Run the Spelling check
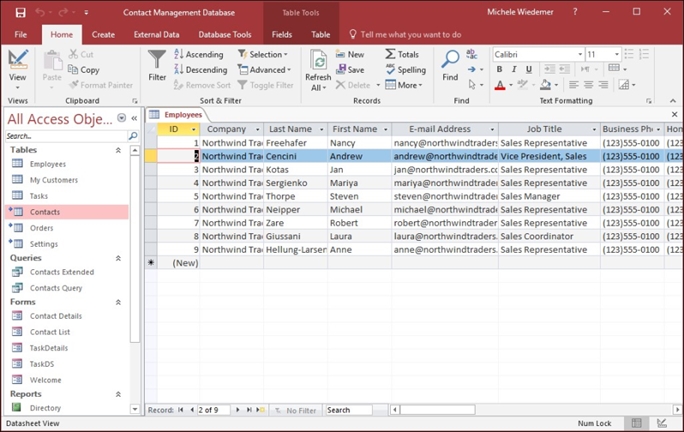Screen dimensions: 684x432 pyautogui.click(x=406, y=69)
